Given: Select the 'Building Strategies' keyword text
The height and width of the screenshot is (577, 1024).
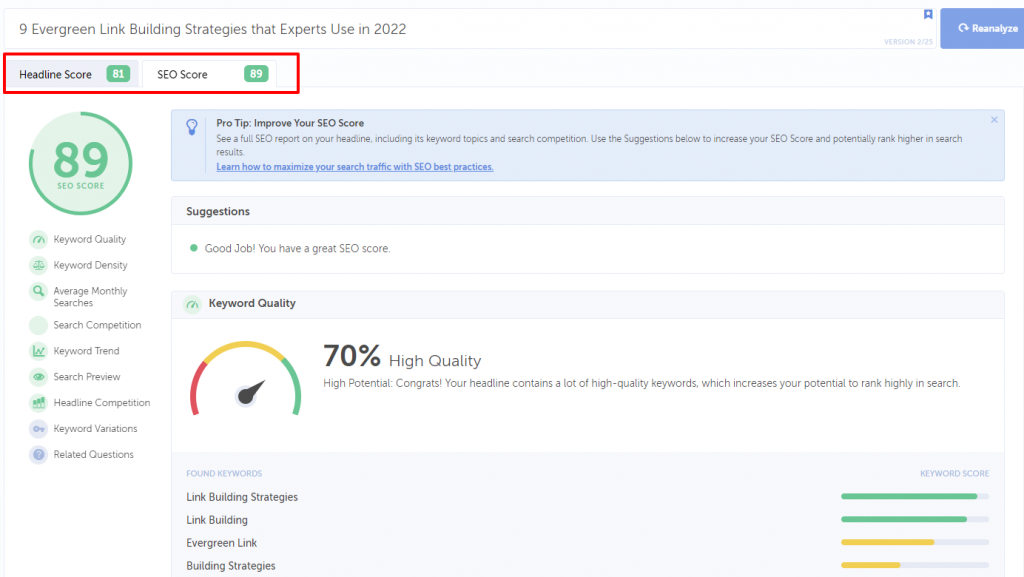Looking at the screenshot, I should pyautogui.click(x=231, y=566).
